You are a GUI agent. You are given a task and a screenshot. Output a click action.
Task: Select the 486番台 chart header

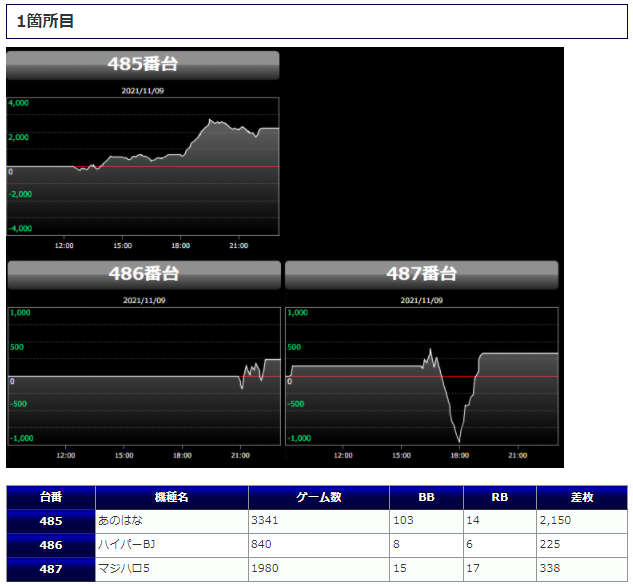coord(144,275)
